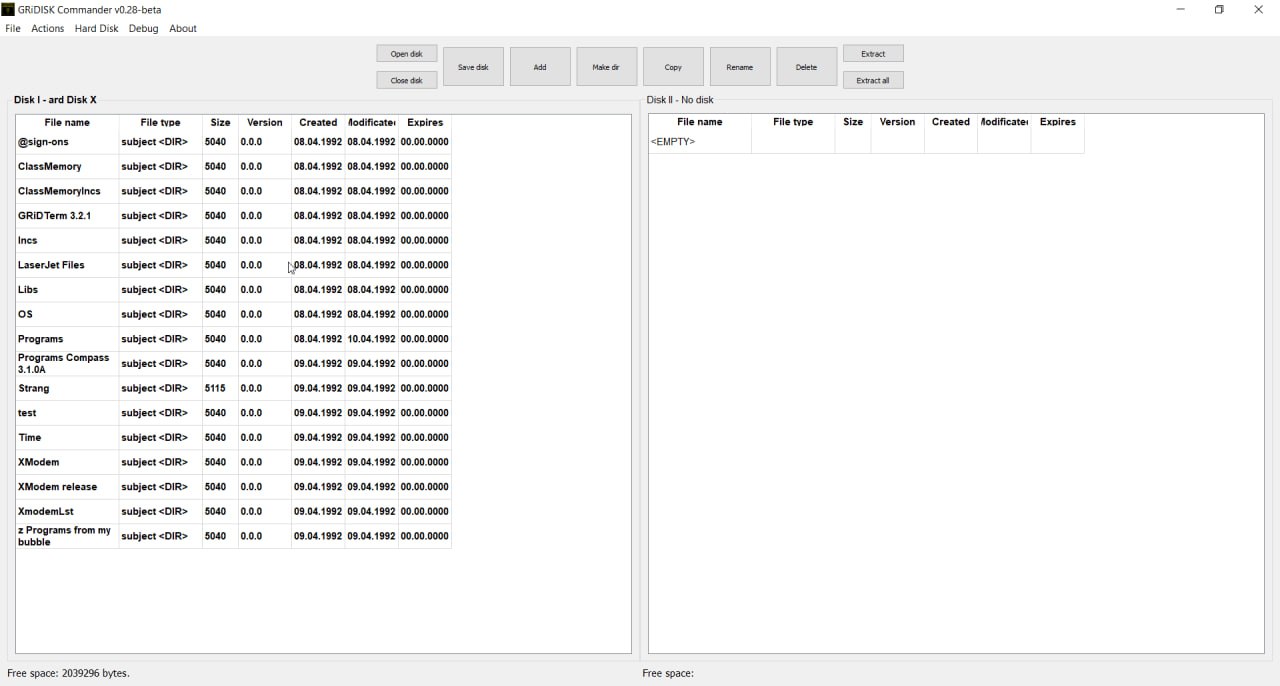Open the File menu
The width and height of the screenshot is (1280, 686).
[x=13, y=29]
